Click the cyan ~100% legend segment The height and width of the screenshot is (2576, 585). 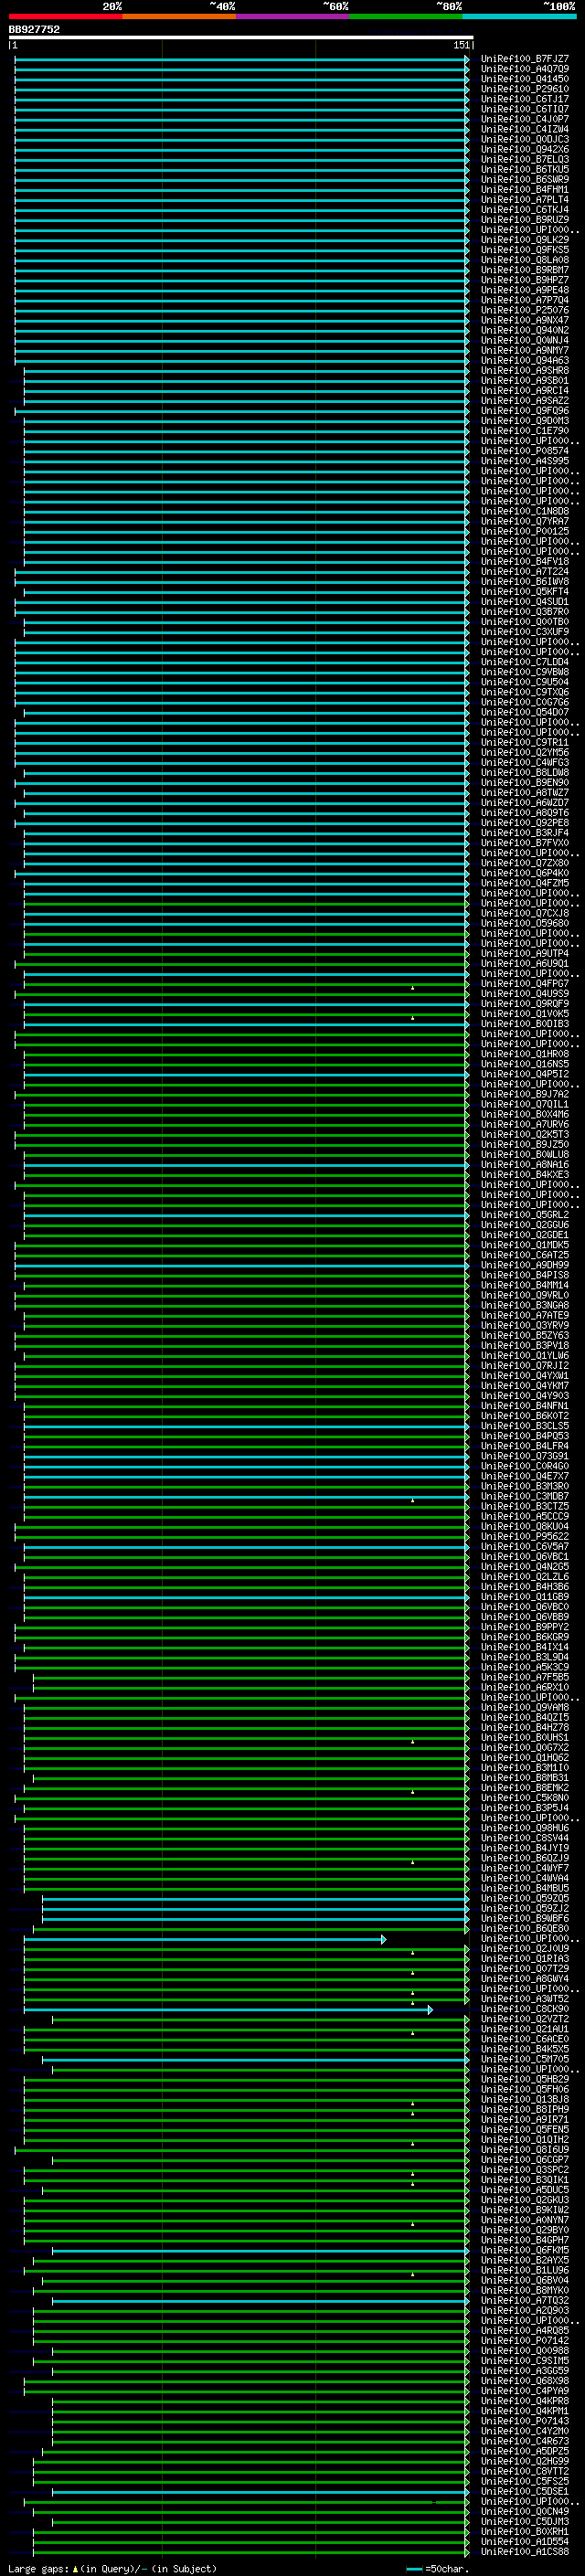pyautogui.click(x=519, y=16)
